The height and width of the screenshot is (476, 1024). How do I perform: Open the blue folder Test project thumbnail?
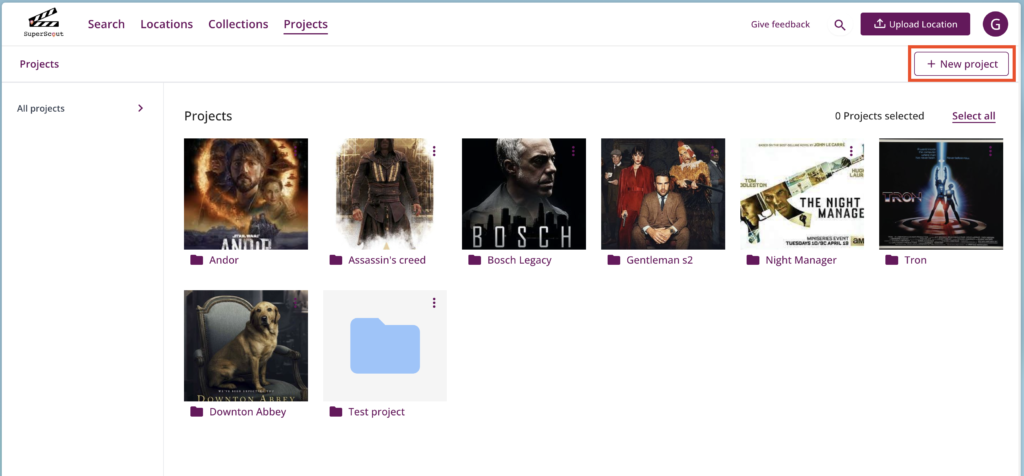pos(385,346)
